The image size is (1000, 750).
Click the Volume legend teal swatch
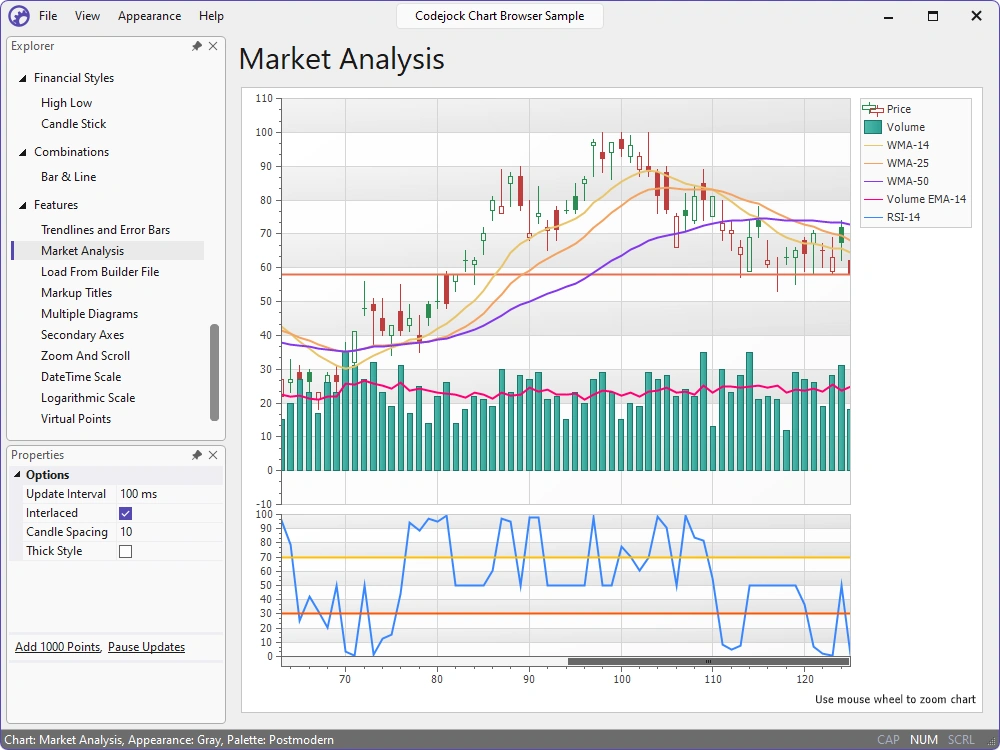tap(872, 127)
